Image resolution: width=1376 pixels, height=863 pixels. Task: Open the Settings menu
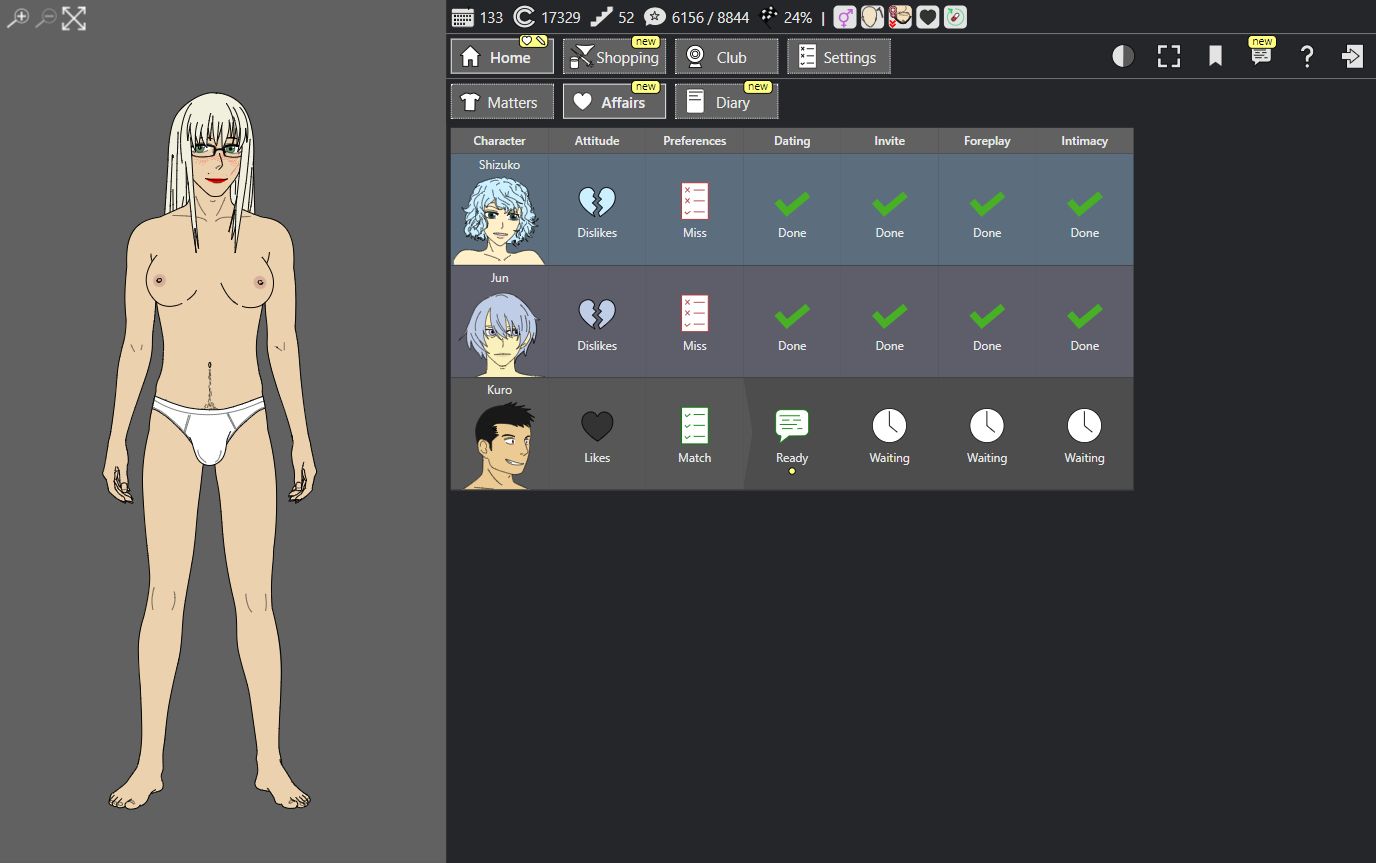838,57
